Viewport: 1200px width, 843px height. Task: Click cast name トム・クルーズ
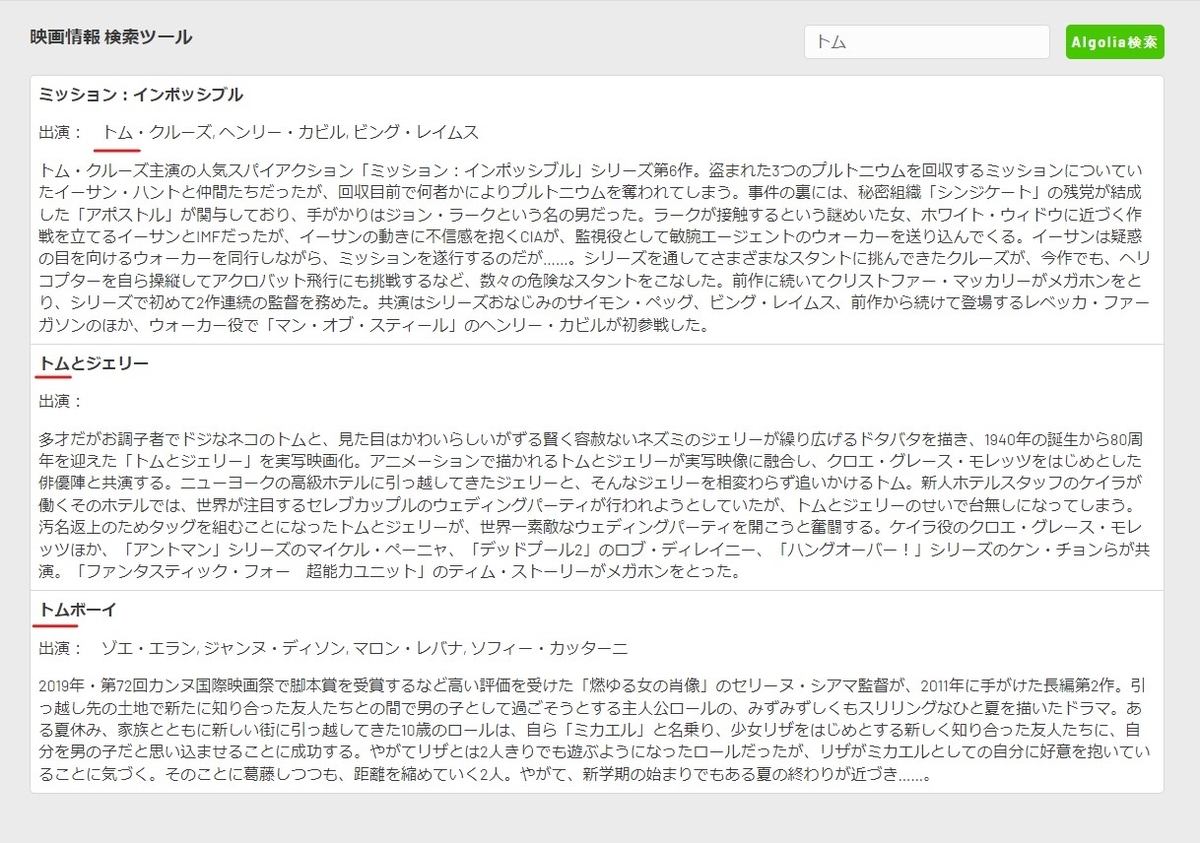tap(157, 132)
